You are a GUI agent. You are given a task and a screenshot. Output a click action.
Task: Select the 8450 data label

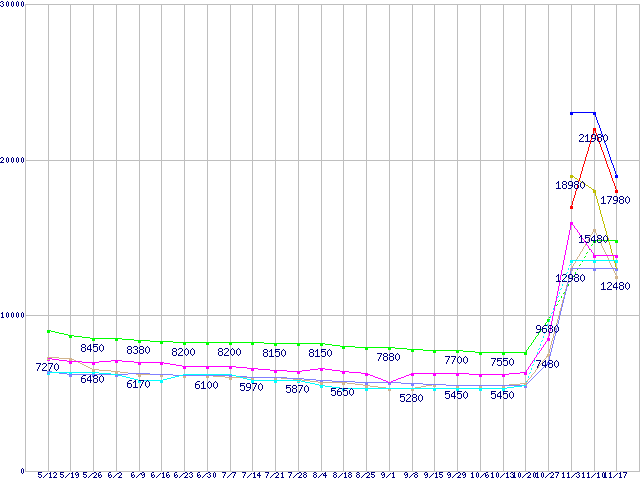click(x=92, y=348)
